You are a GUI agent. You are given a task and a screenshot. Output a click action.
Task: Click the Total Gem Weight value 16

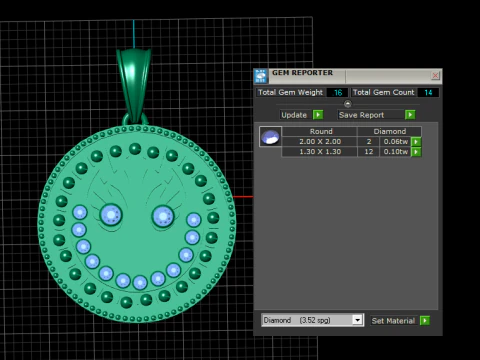[338, 93]
